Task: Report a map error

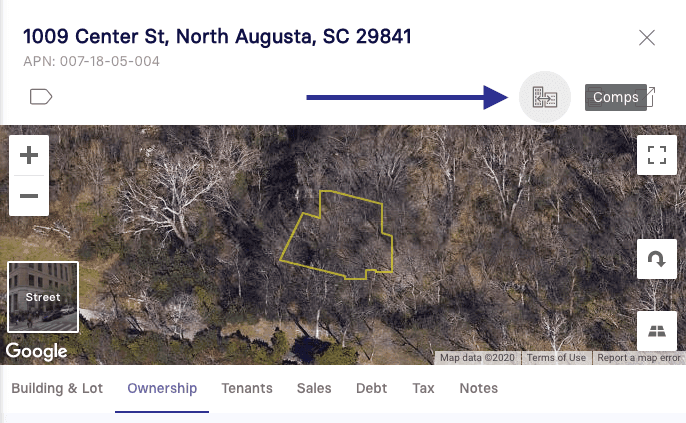Action: point(639,358)
